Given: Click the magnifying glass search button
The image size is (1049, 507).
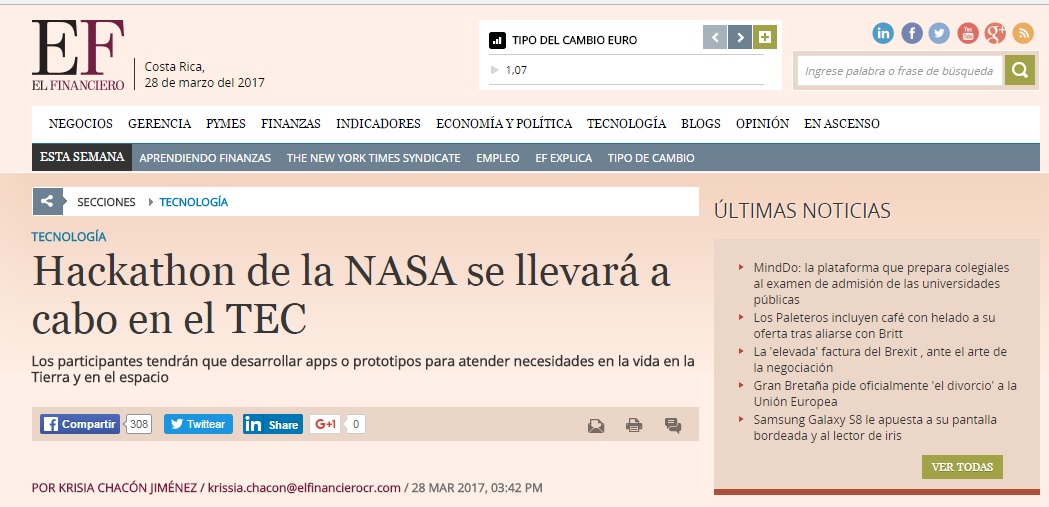Looking at the screenshot, I should point(1019,70).
